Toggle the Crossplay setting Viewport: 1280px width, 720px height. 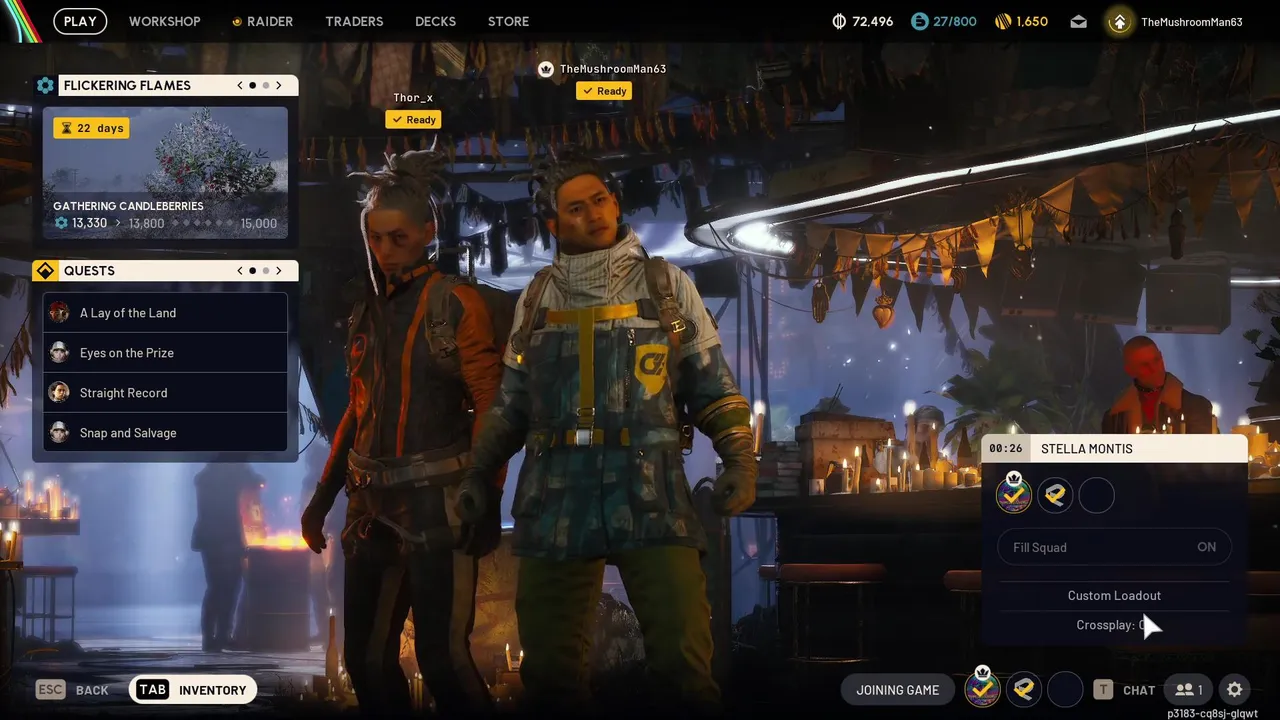(x=1114, y=625)
